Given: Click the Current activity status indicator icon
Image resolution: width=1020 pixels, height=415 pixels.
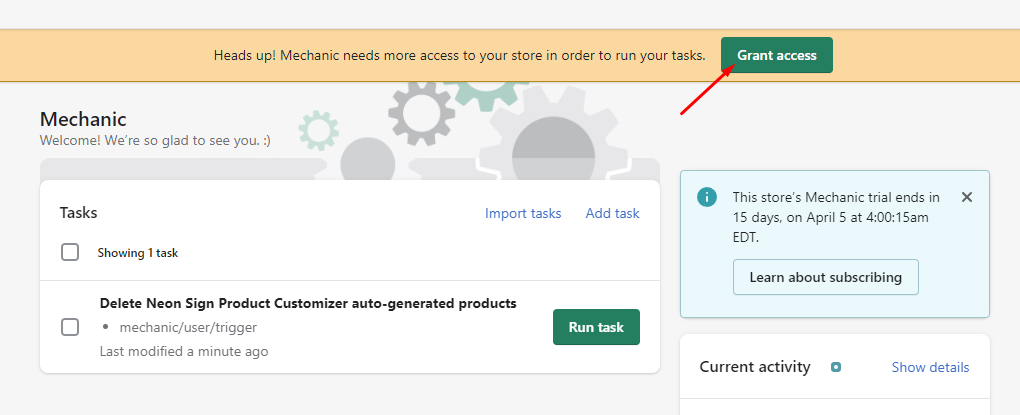Looking at the screenshot, I should pyautogui.click(x=836, y=367).
